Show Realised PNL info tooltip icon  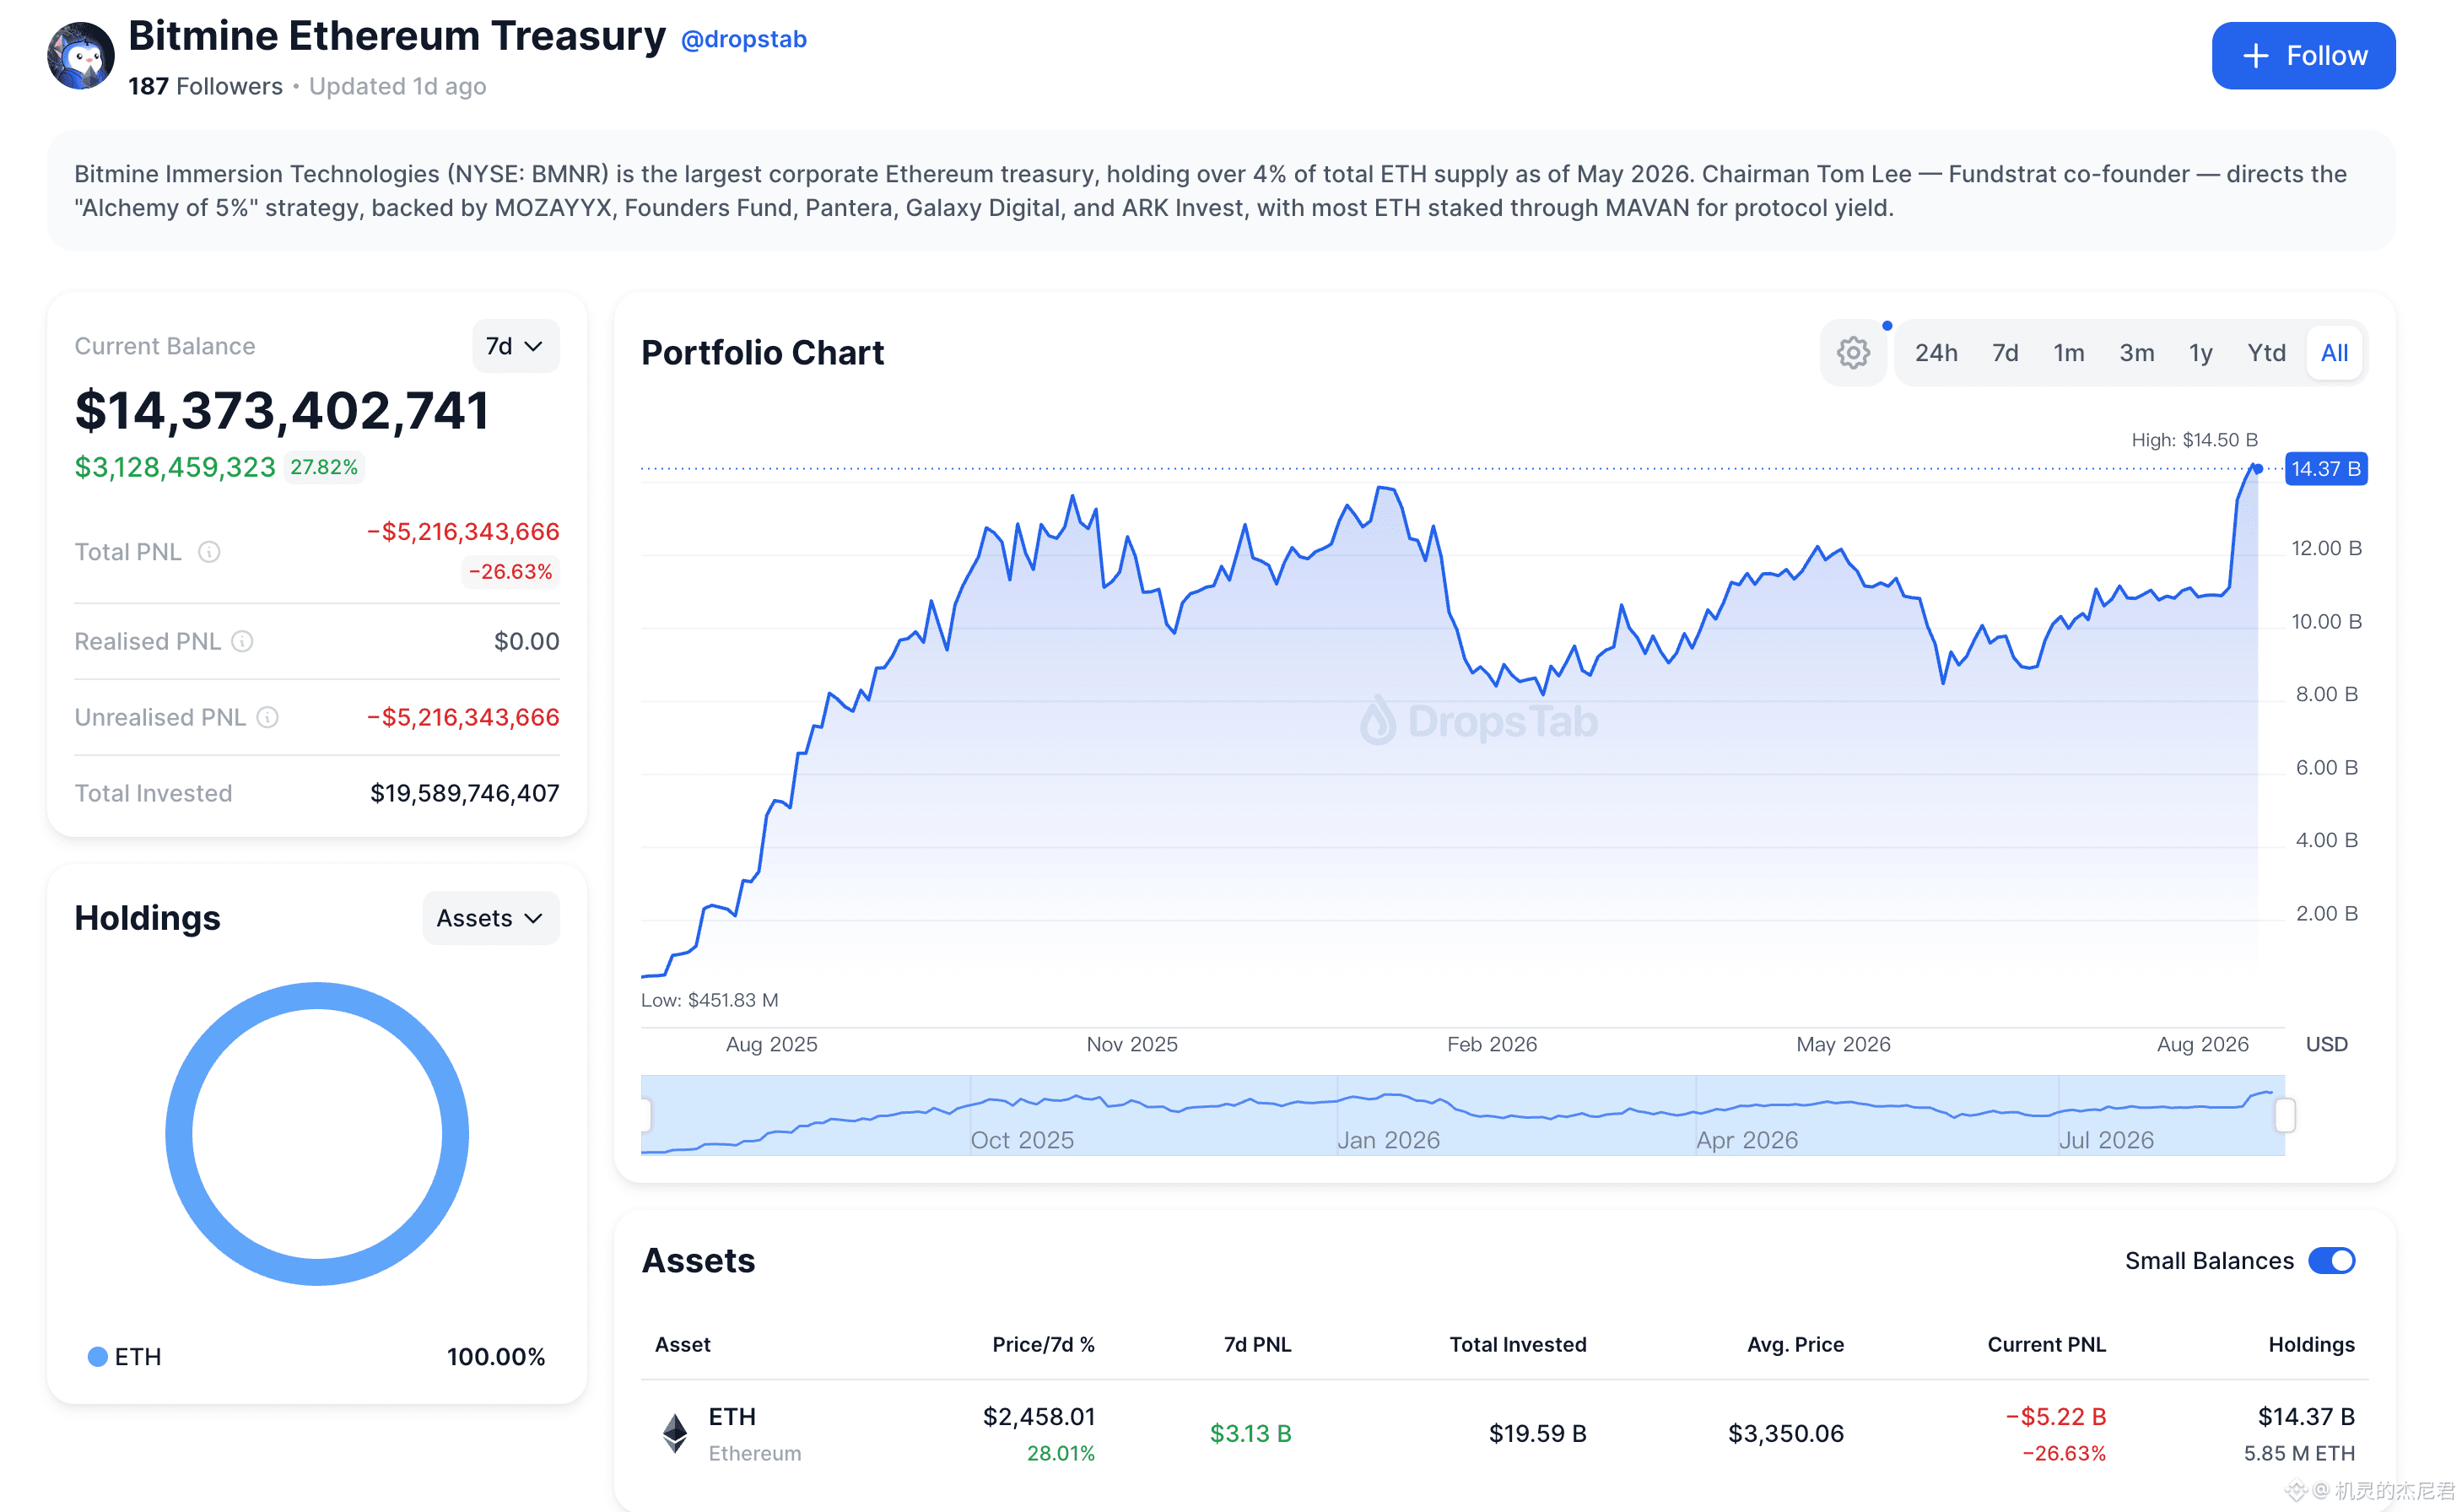pyautogui.click(x=242, y=641)
